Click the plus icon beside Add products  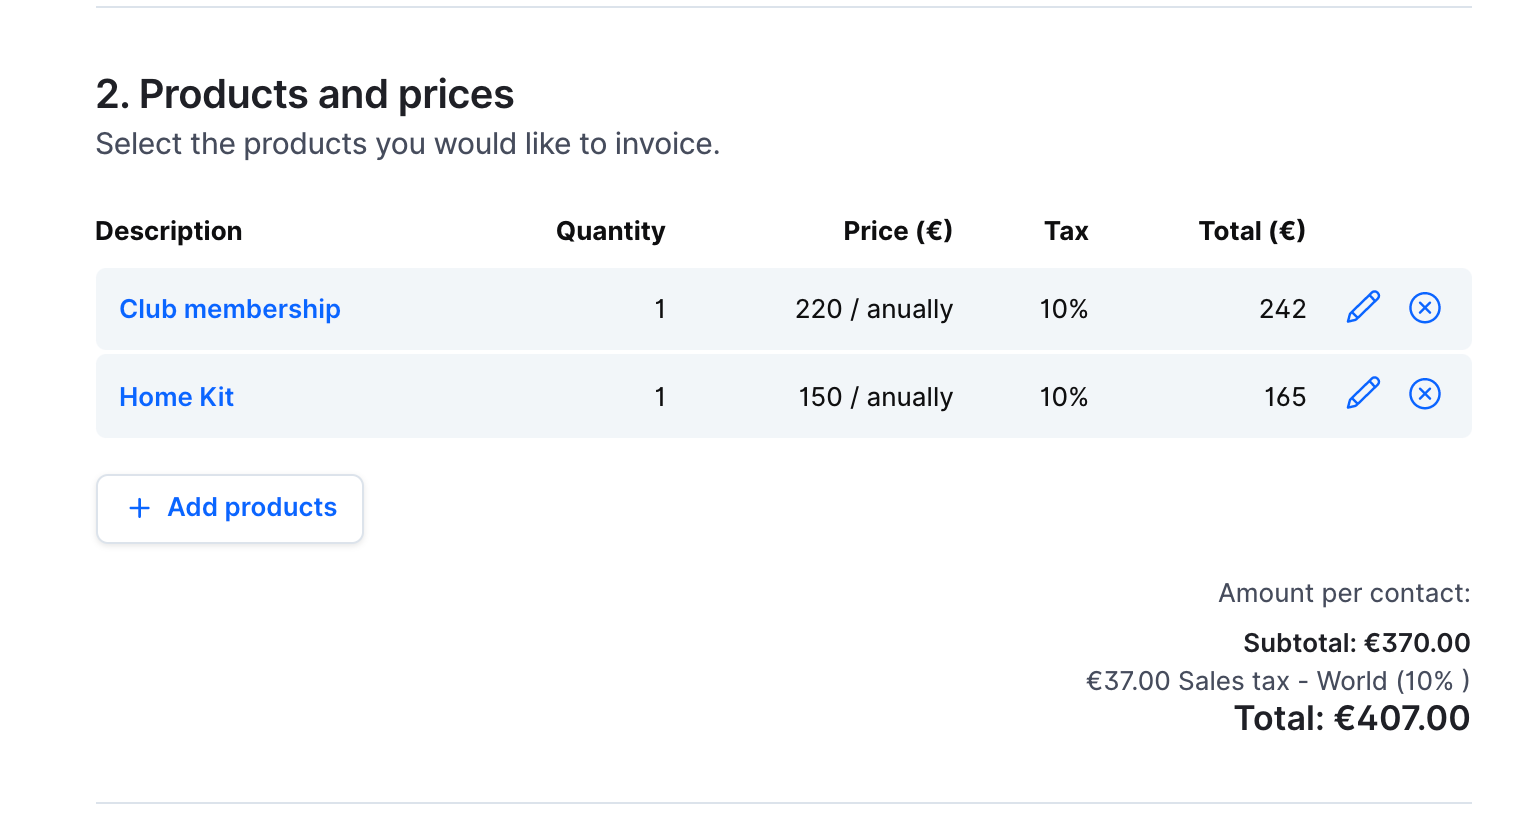pyautogui.click(x=140, y=508)
